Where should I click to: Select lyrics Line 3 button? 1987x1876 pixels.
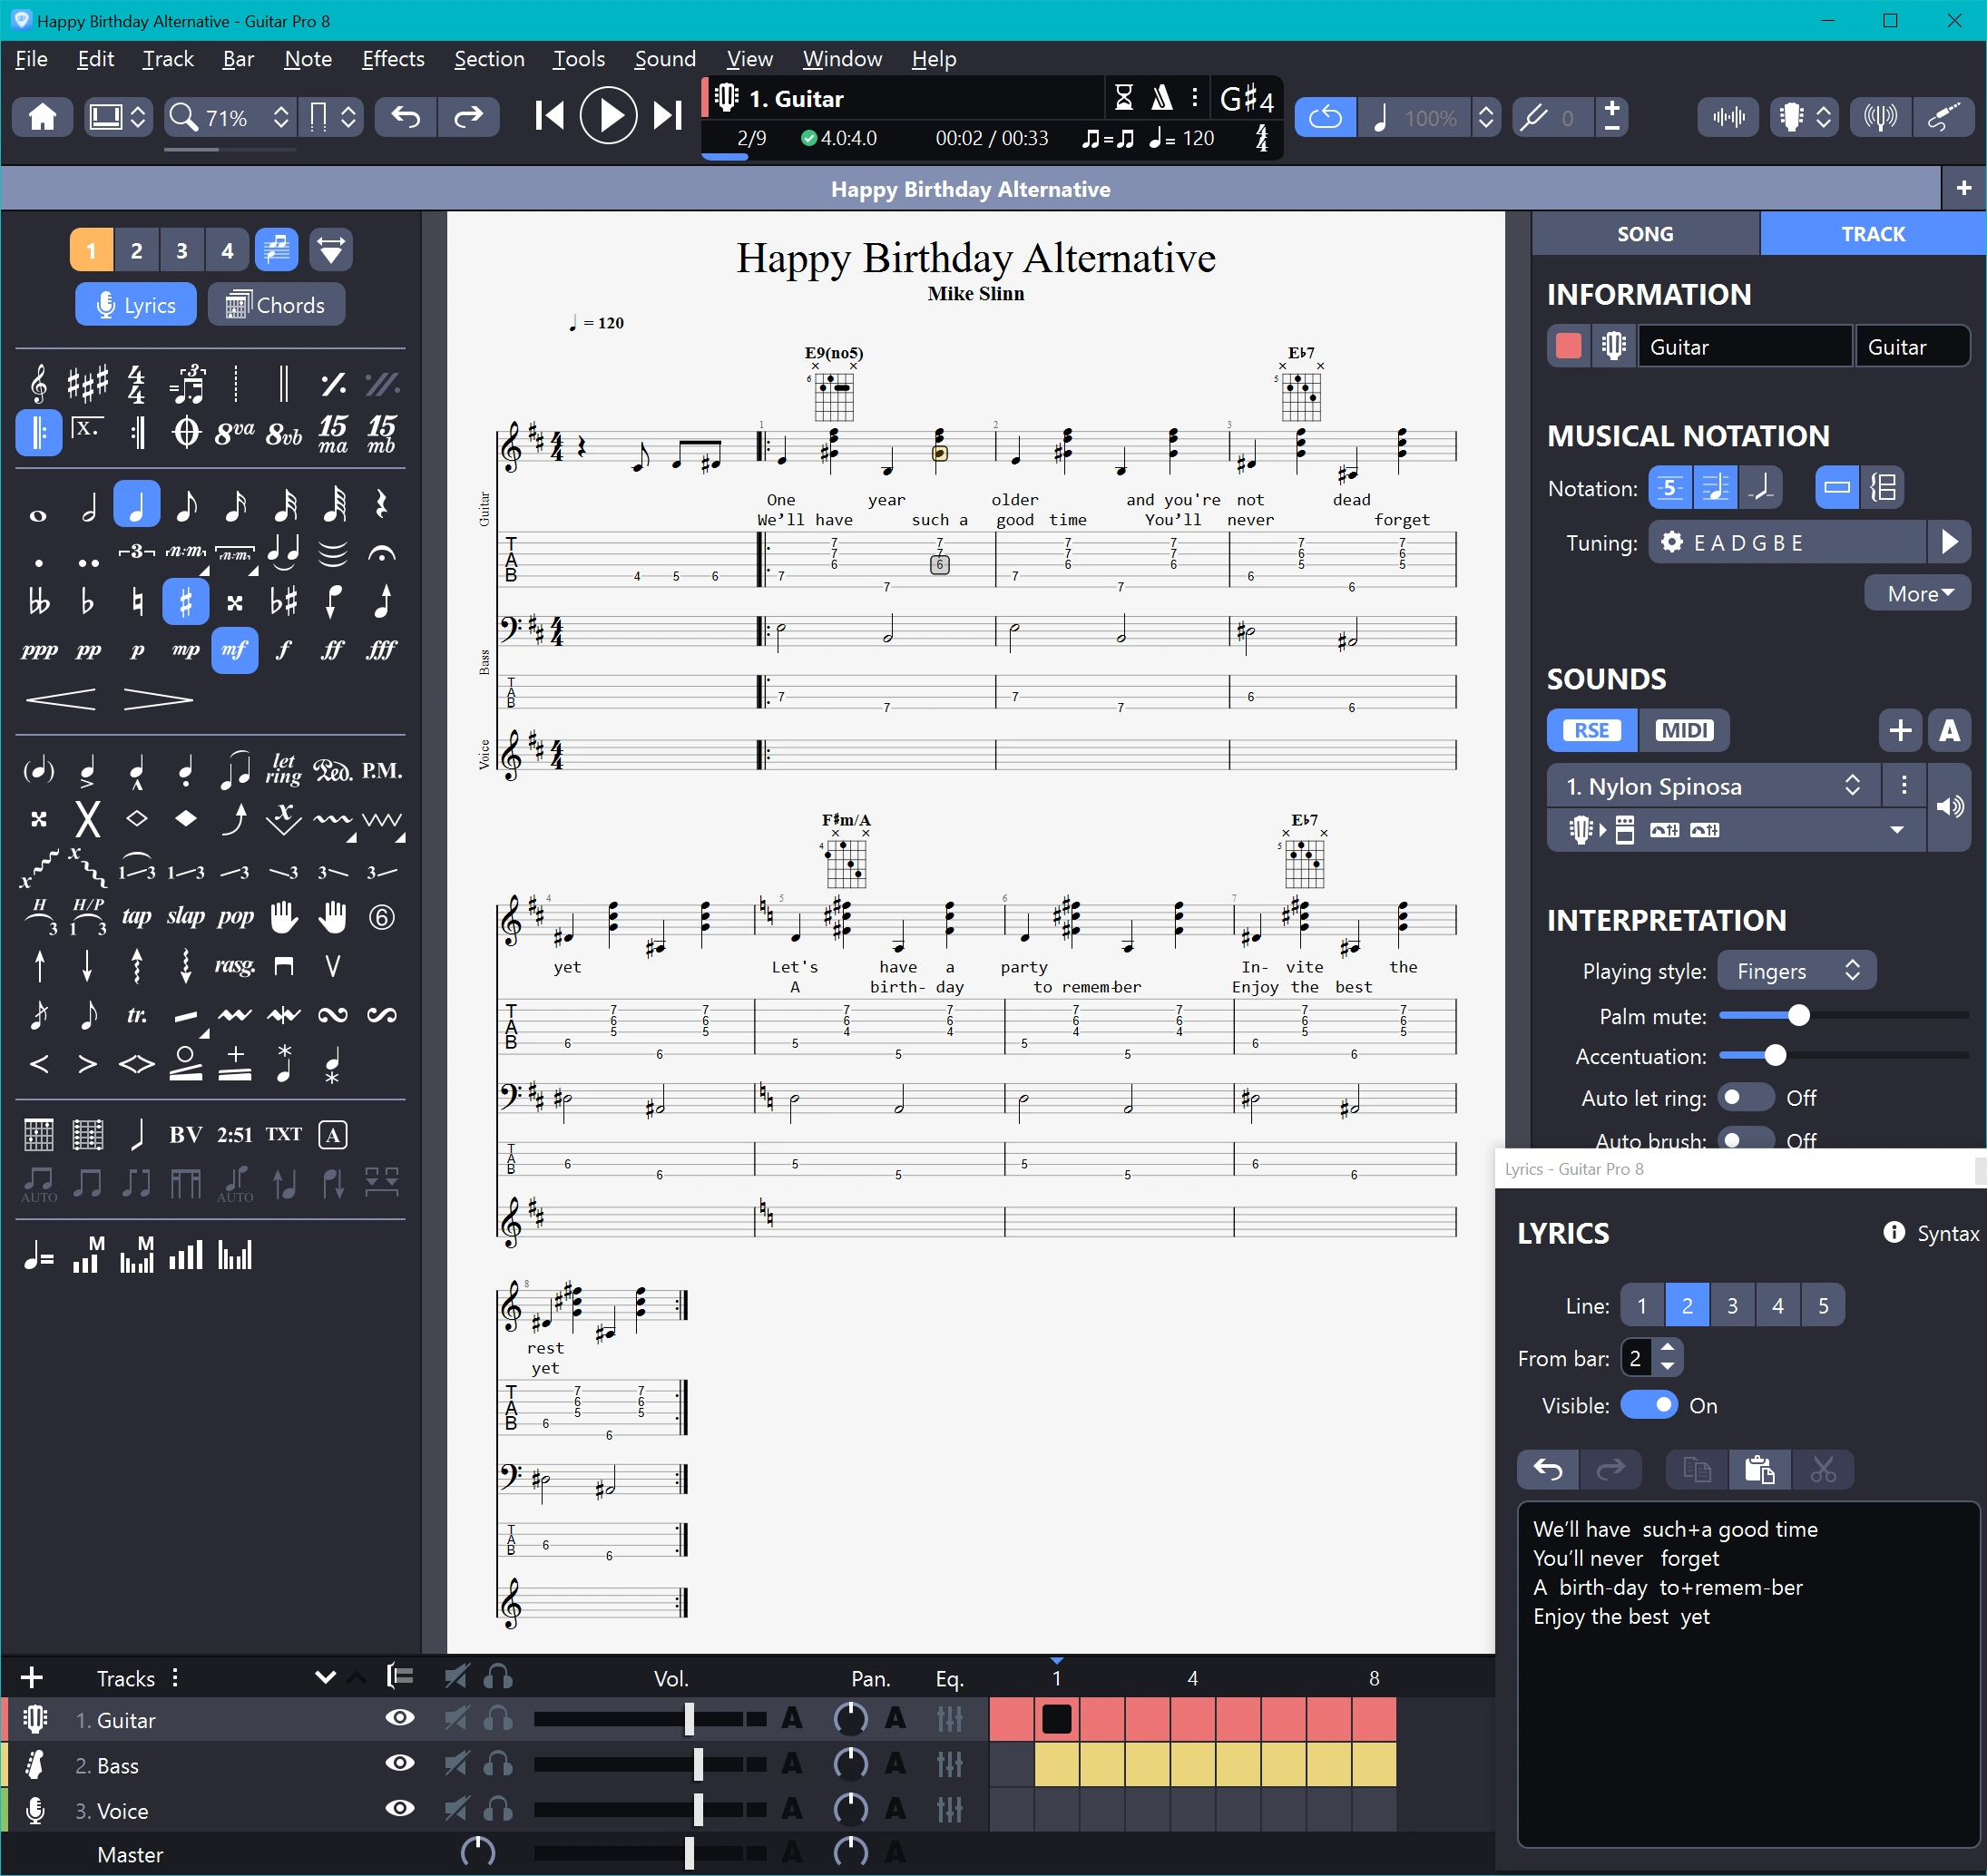(x=1732, y=1306)
